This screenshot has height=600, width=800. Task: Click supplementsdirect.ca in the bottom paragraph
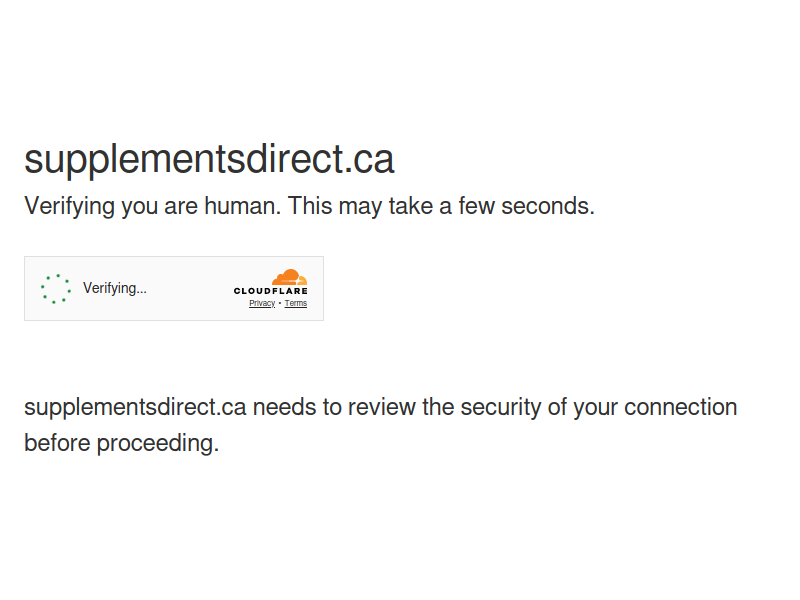pyautogui.click(x=135, y=408)
